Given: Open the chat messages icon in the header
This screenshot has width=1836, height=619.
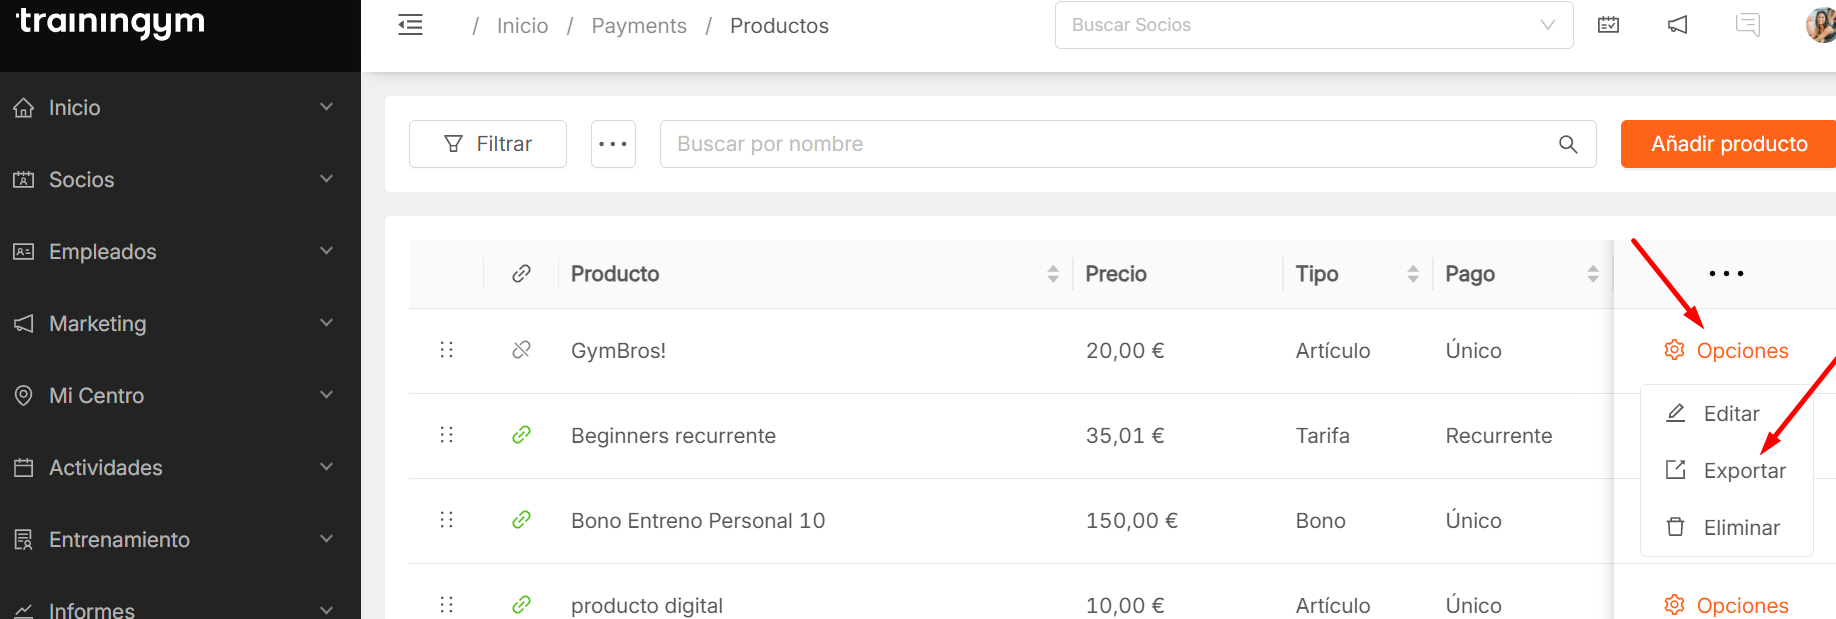Looking at the screenshot, I should coord(1747,25).
